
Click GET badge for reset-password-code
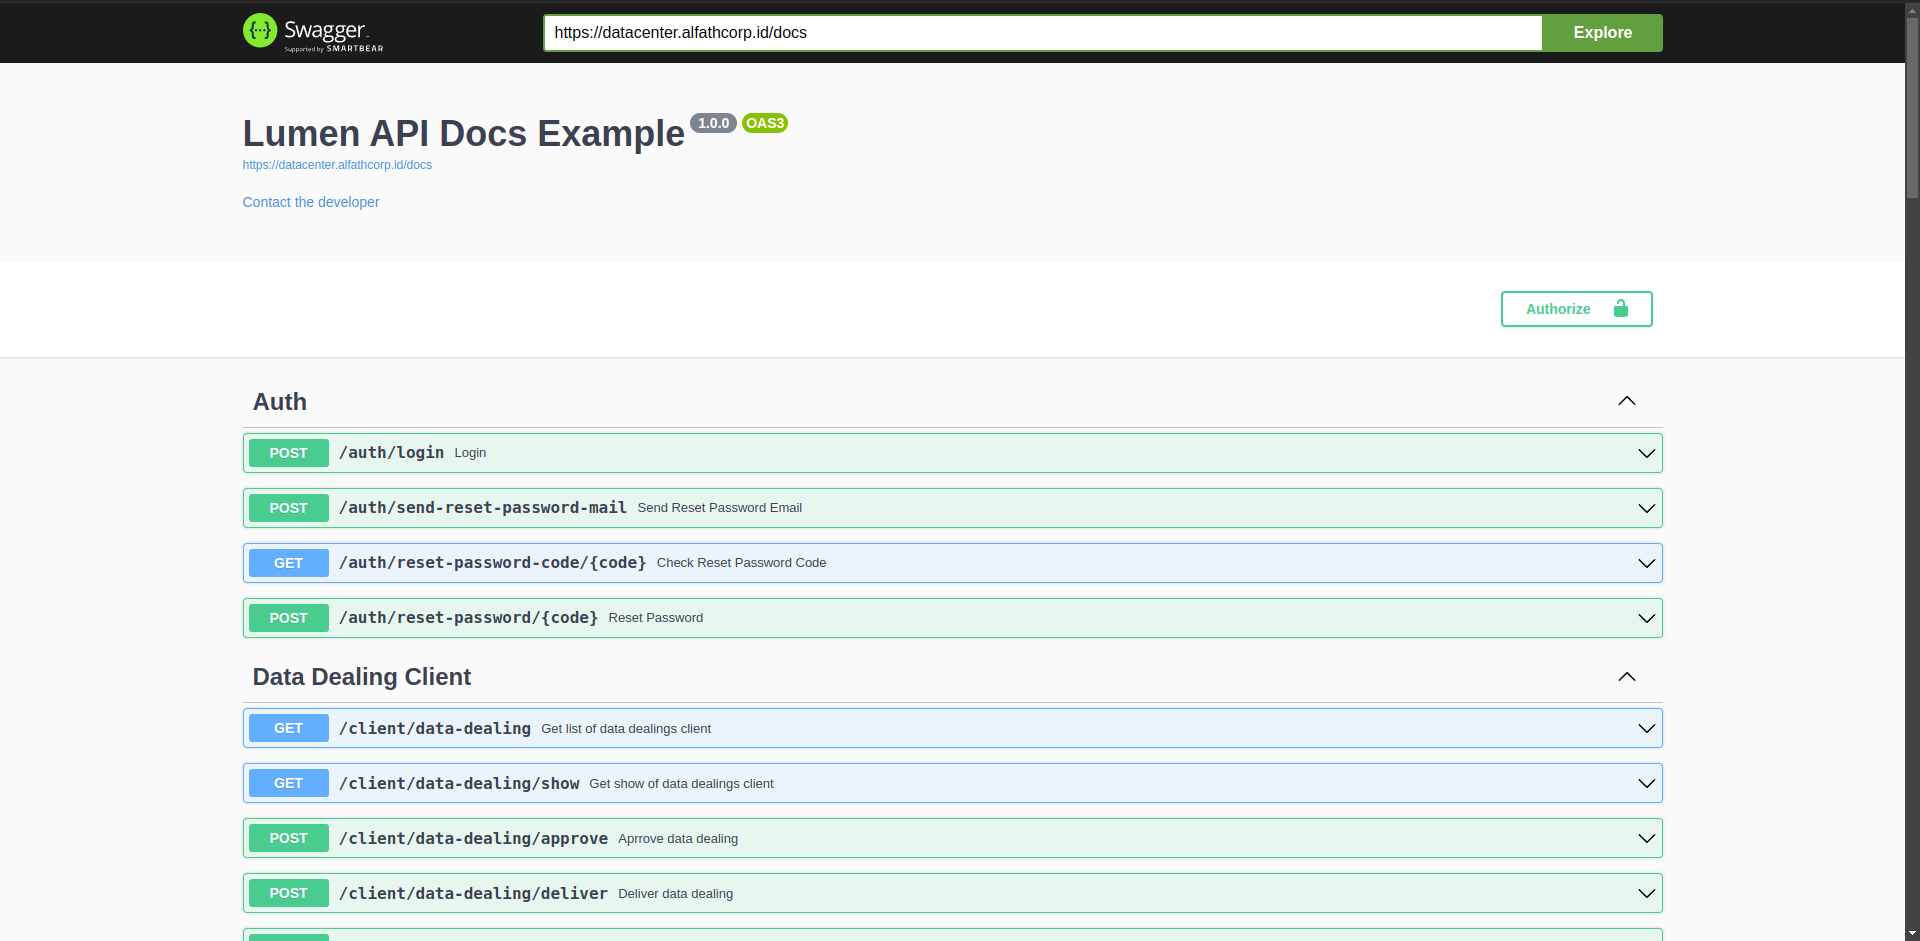(x=288, y=563)
